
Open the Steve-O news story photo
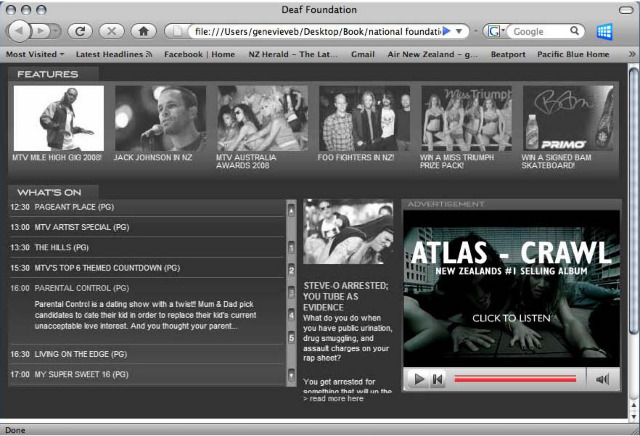pyautogui.click(x=348, y=231)
